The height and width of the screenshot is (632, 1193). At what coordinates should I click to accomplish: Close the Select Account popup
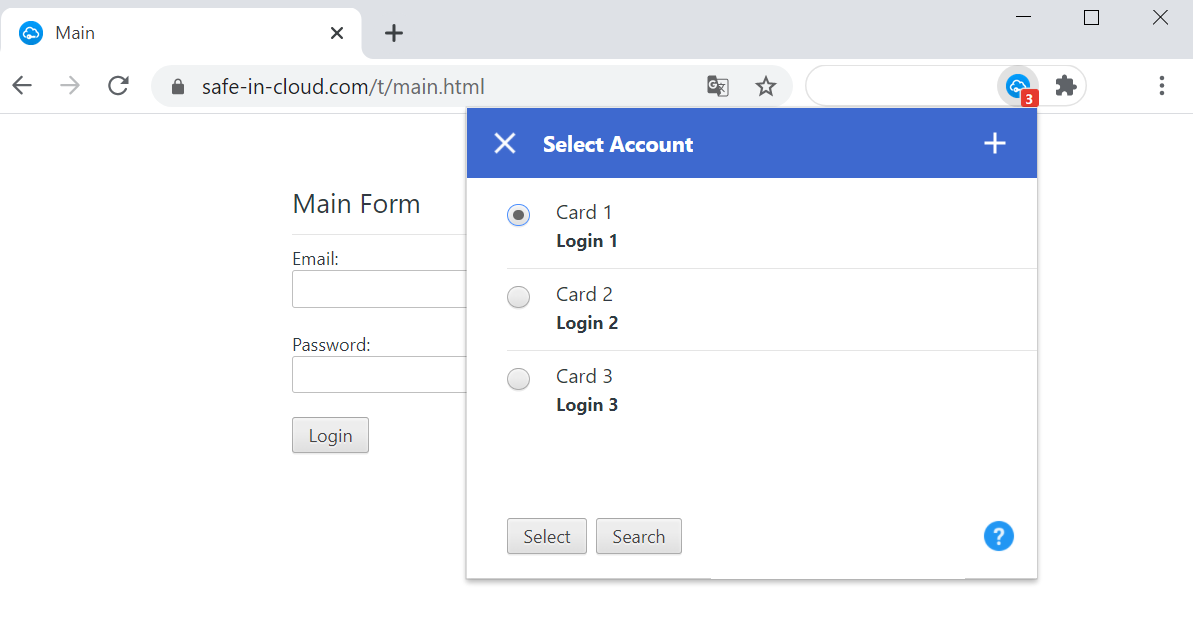[x=504, y=143]
